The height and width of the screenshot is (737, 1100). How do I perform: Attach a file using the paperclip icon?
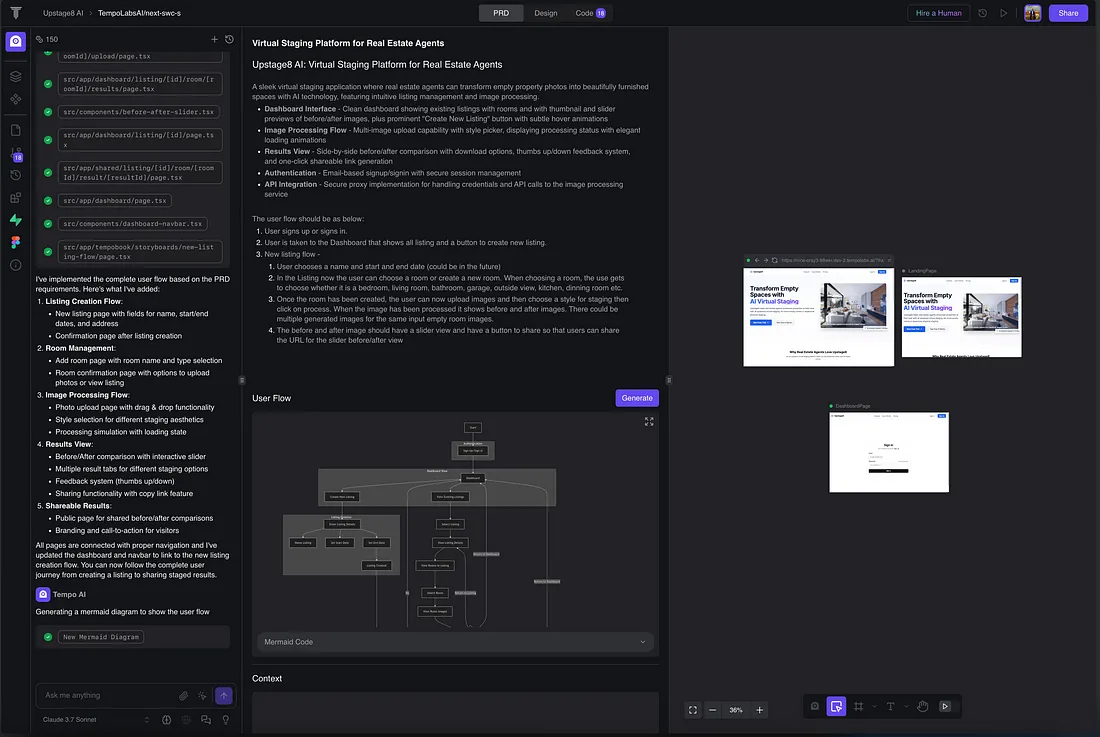pyautogui.click(x=184, y=695)
